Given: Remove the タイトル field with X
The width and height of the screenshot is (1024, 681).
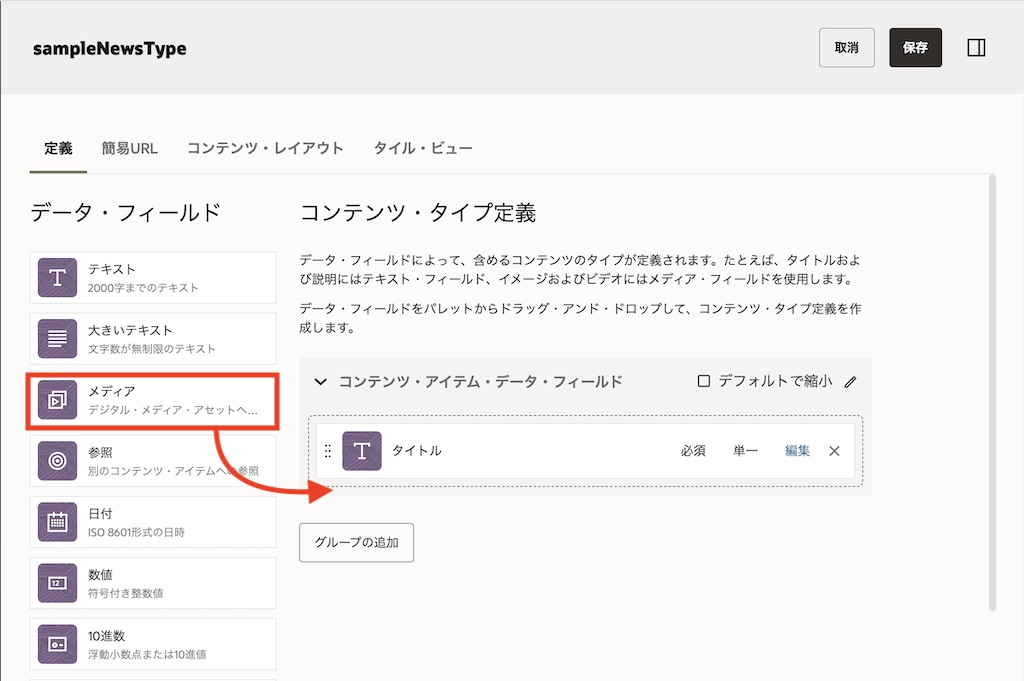Looking at the screenshot, I should 834,451.
